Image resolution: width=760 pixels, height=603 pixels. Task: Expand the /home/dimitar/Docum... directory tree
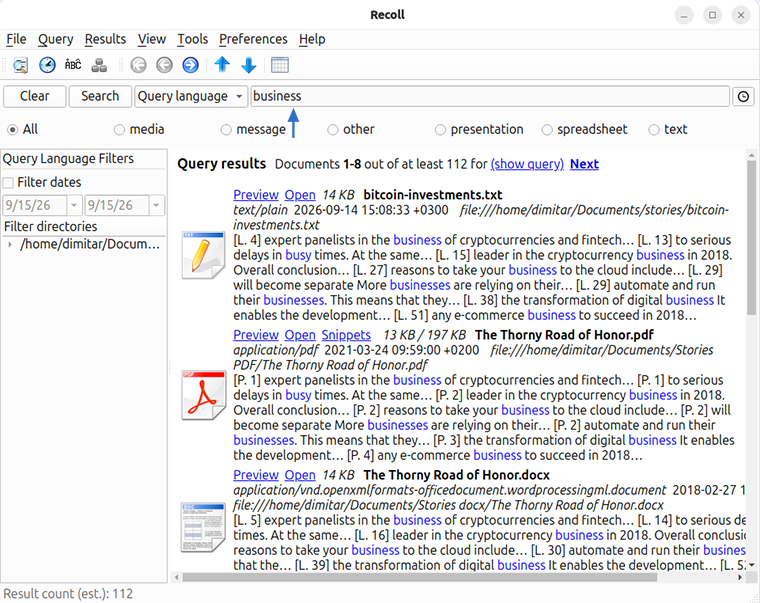coord(10,244)
